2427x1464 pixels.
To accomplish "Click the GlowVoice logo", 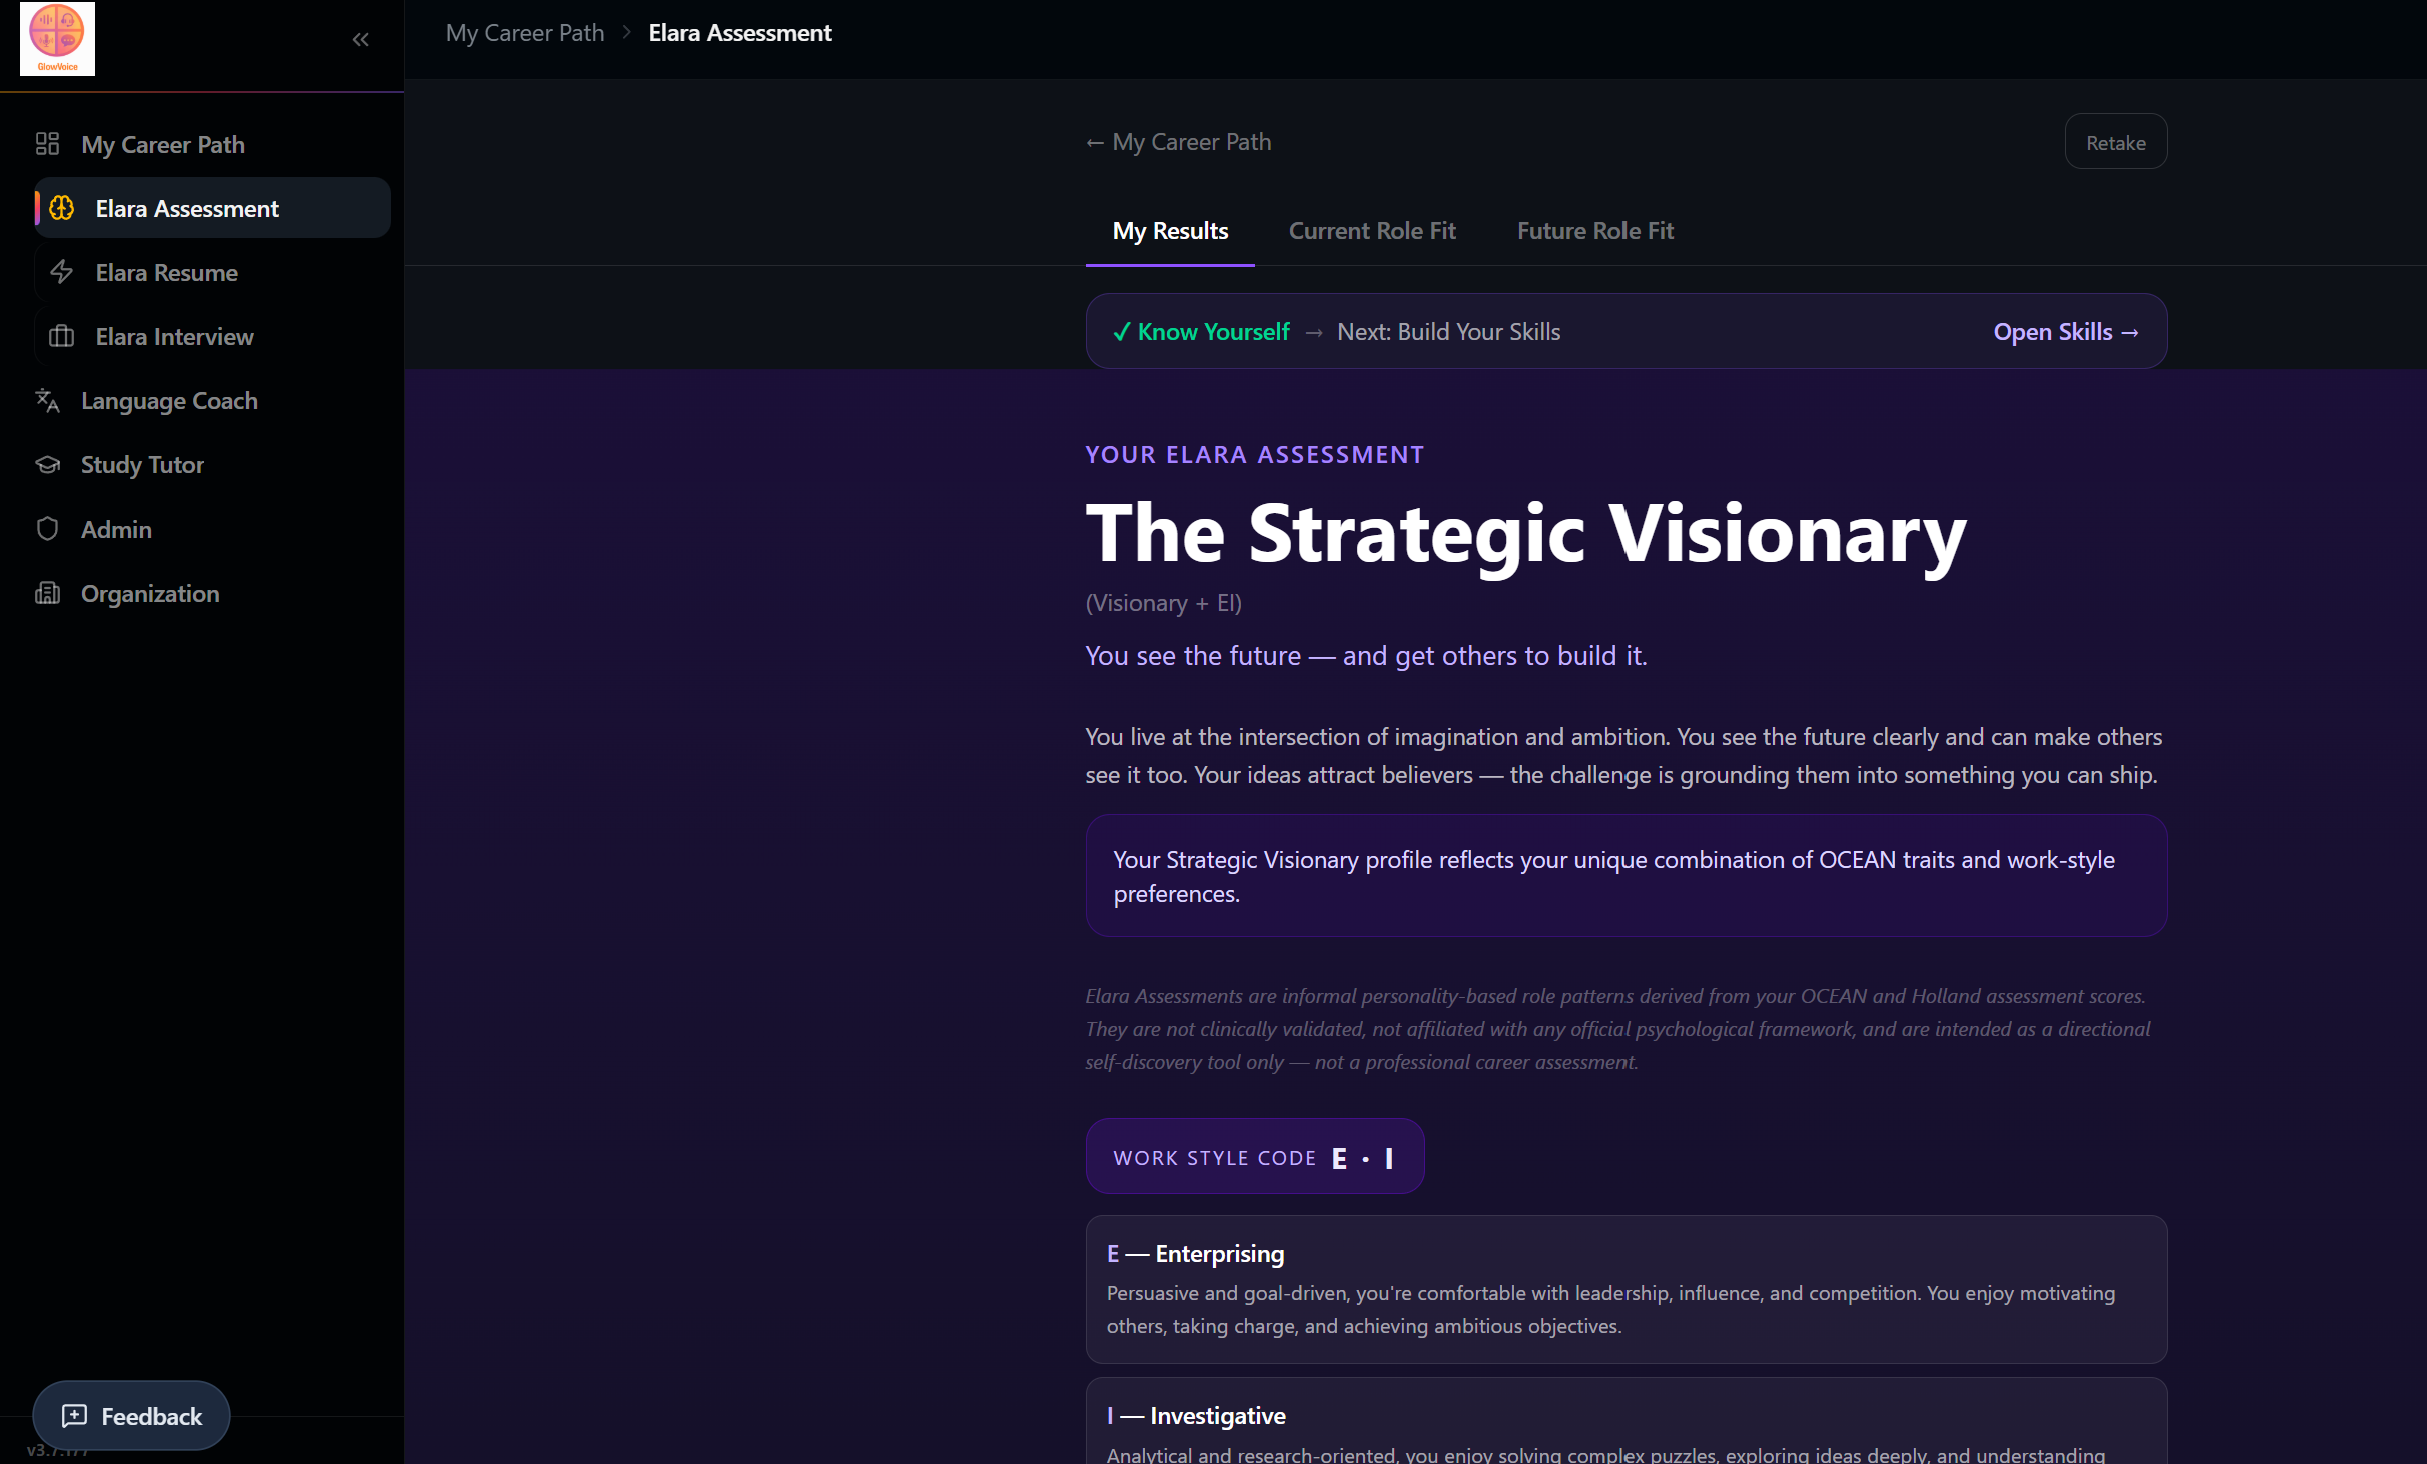I will click(x=57, y=38).
